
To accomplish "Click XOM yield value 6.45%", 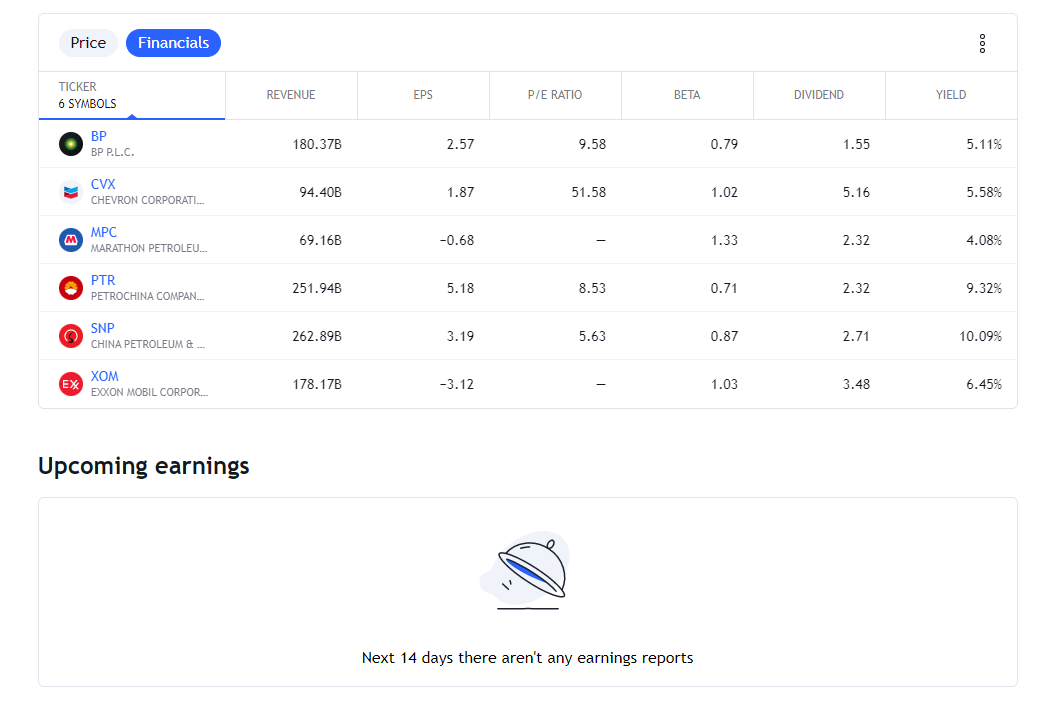I will pyautogui.click(x=984, y=384).
